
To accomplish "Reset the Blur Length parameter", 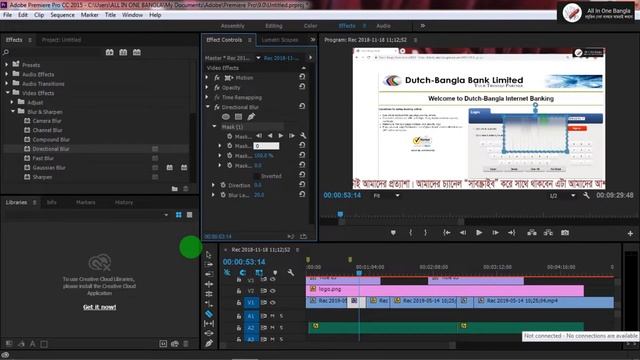I will 302,194.
